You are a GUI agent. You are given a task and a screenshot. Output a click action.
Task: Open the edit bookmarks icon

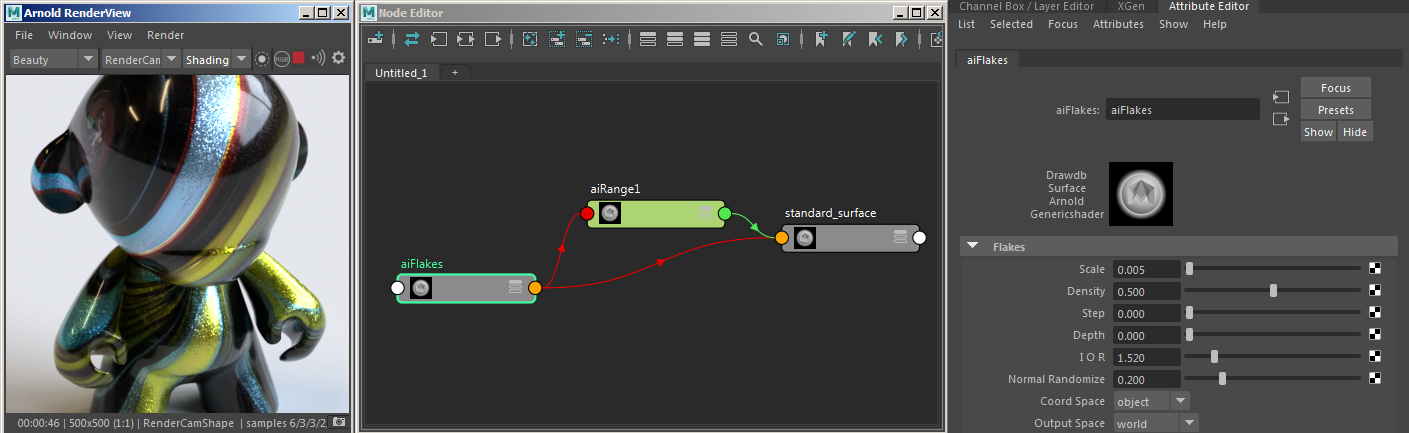(848, 39)
